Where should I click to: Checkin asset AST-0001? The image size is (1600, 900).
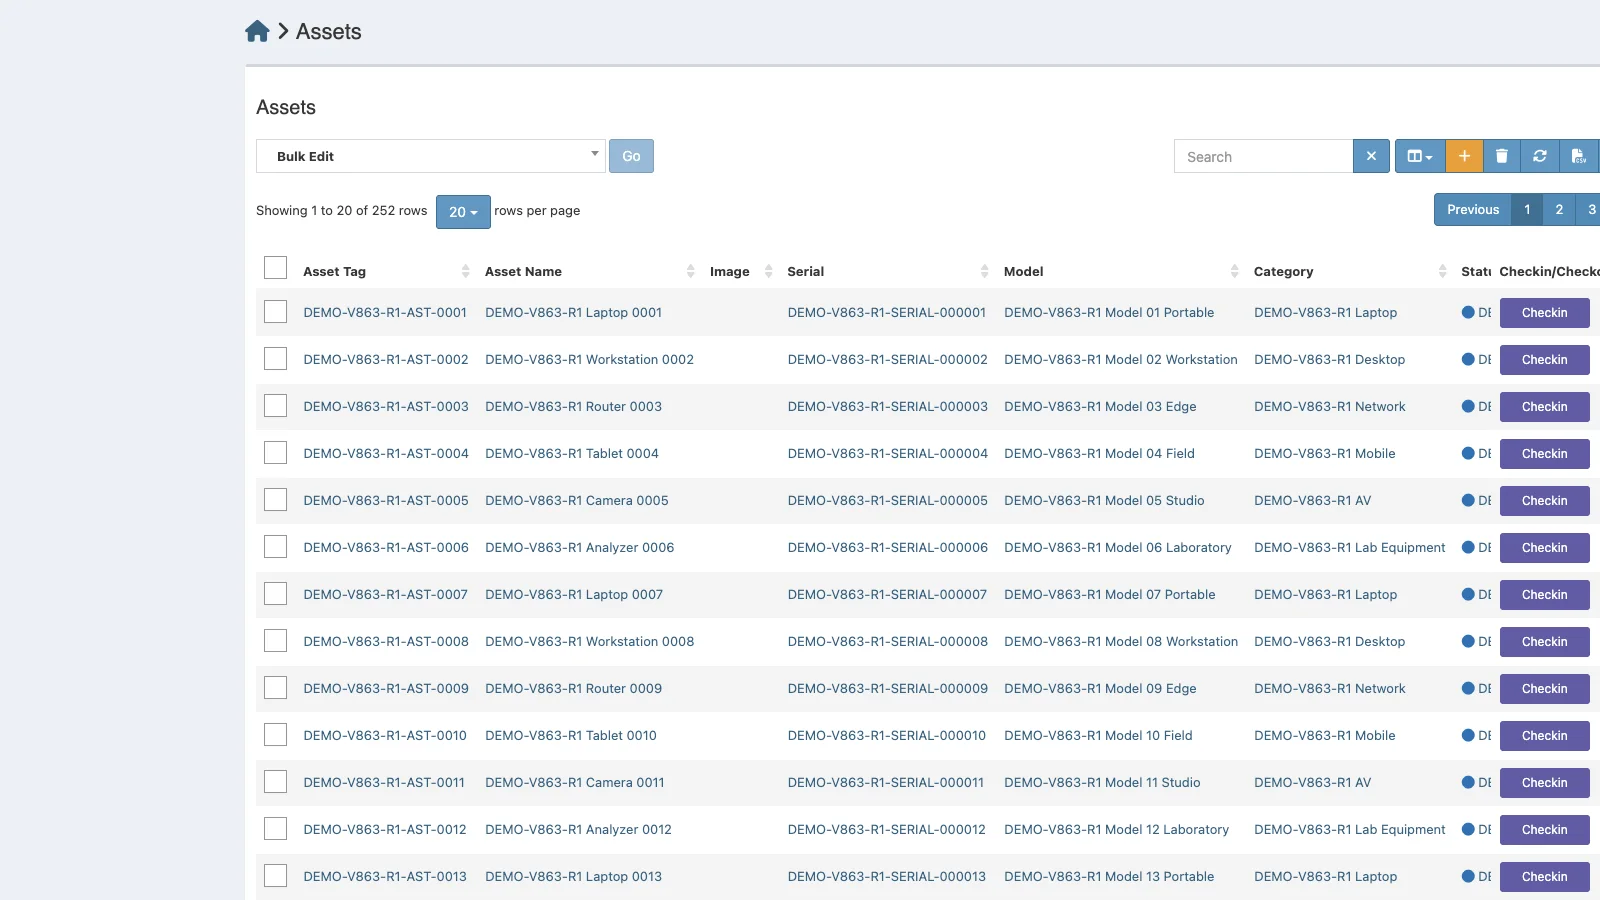click(1544, 313)
